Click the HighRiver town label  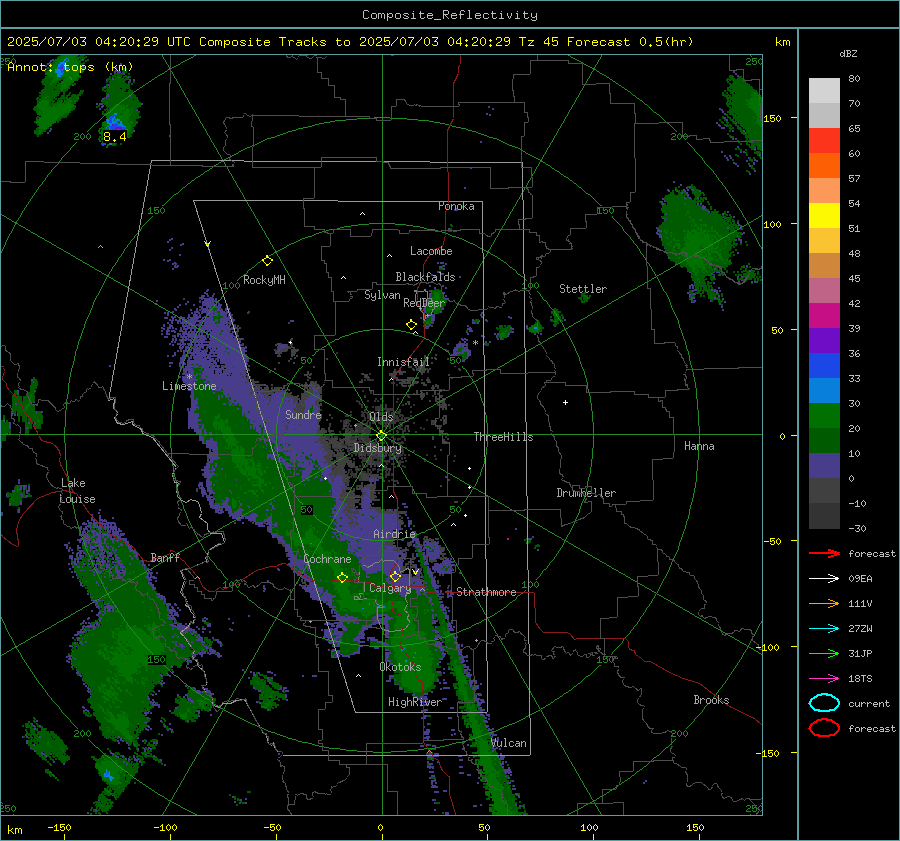click(x=415, y=702)
